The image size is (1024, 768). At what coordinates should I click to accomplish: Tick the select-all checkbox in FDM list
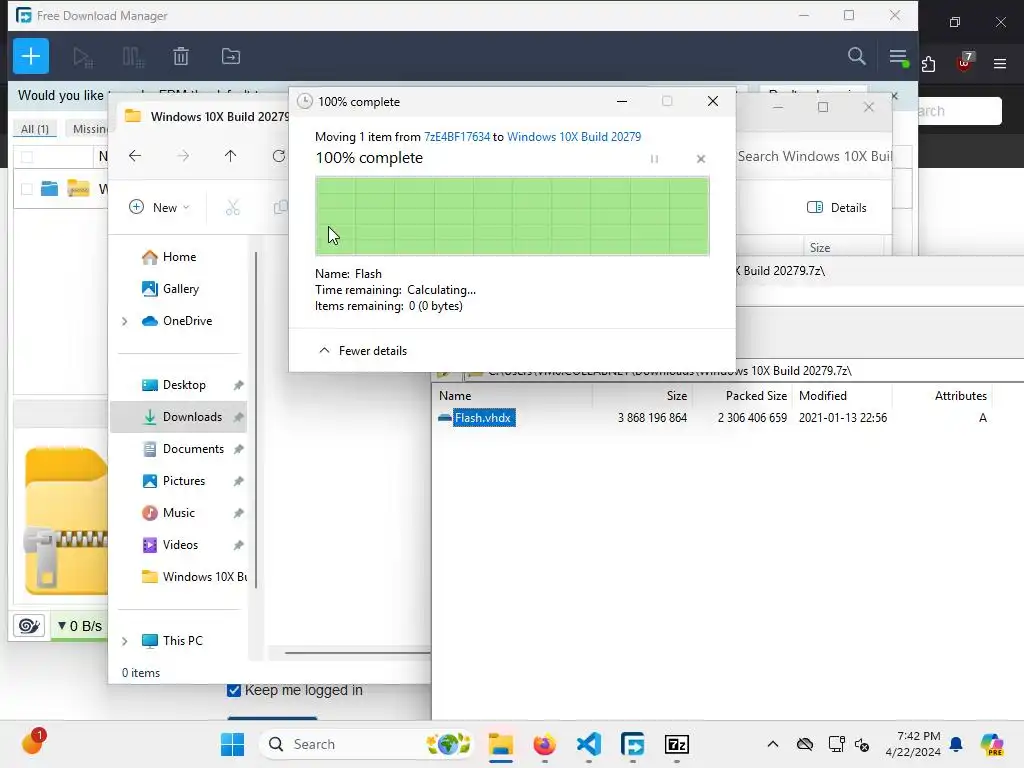point(27,157)
